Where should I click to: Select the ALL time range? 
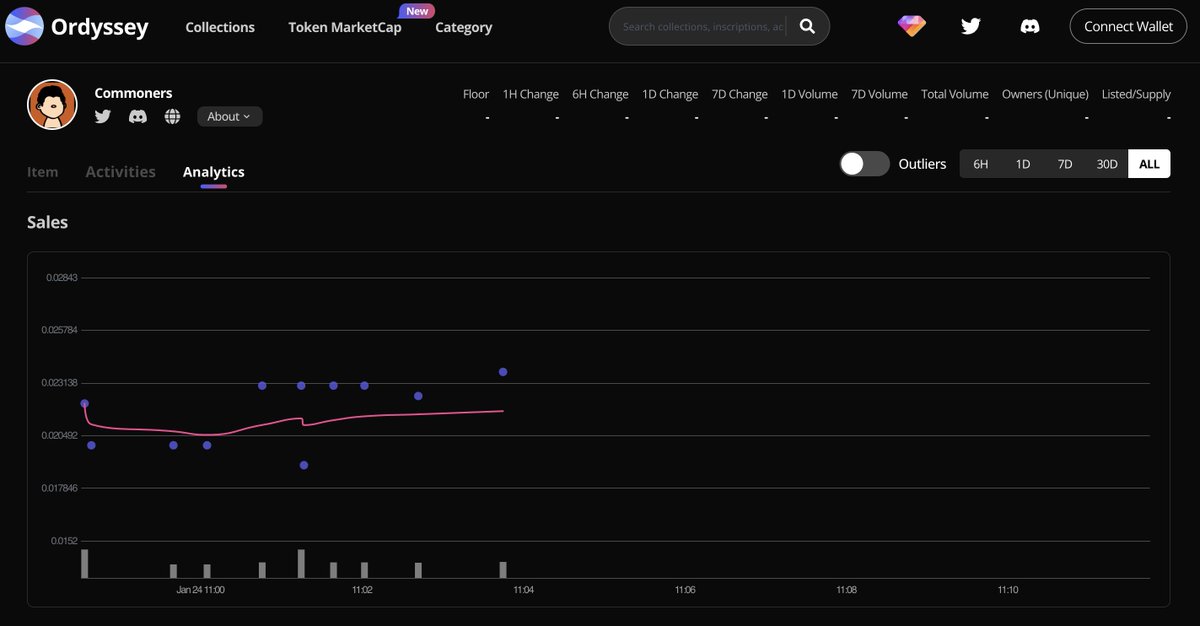[x=1149, y=164]
